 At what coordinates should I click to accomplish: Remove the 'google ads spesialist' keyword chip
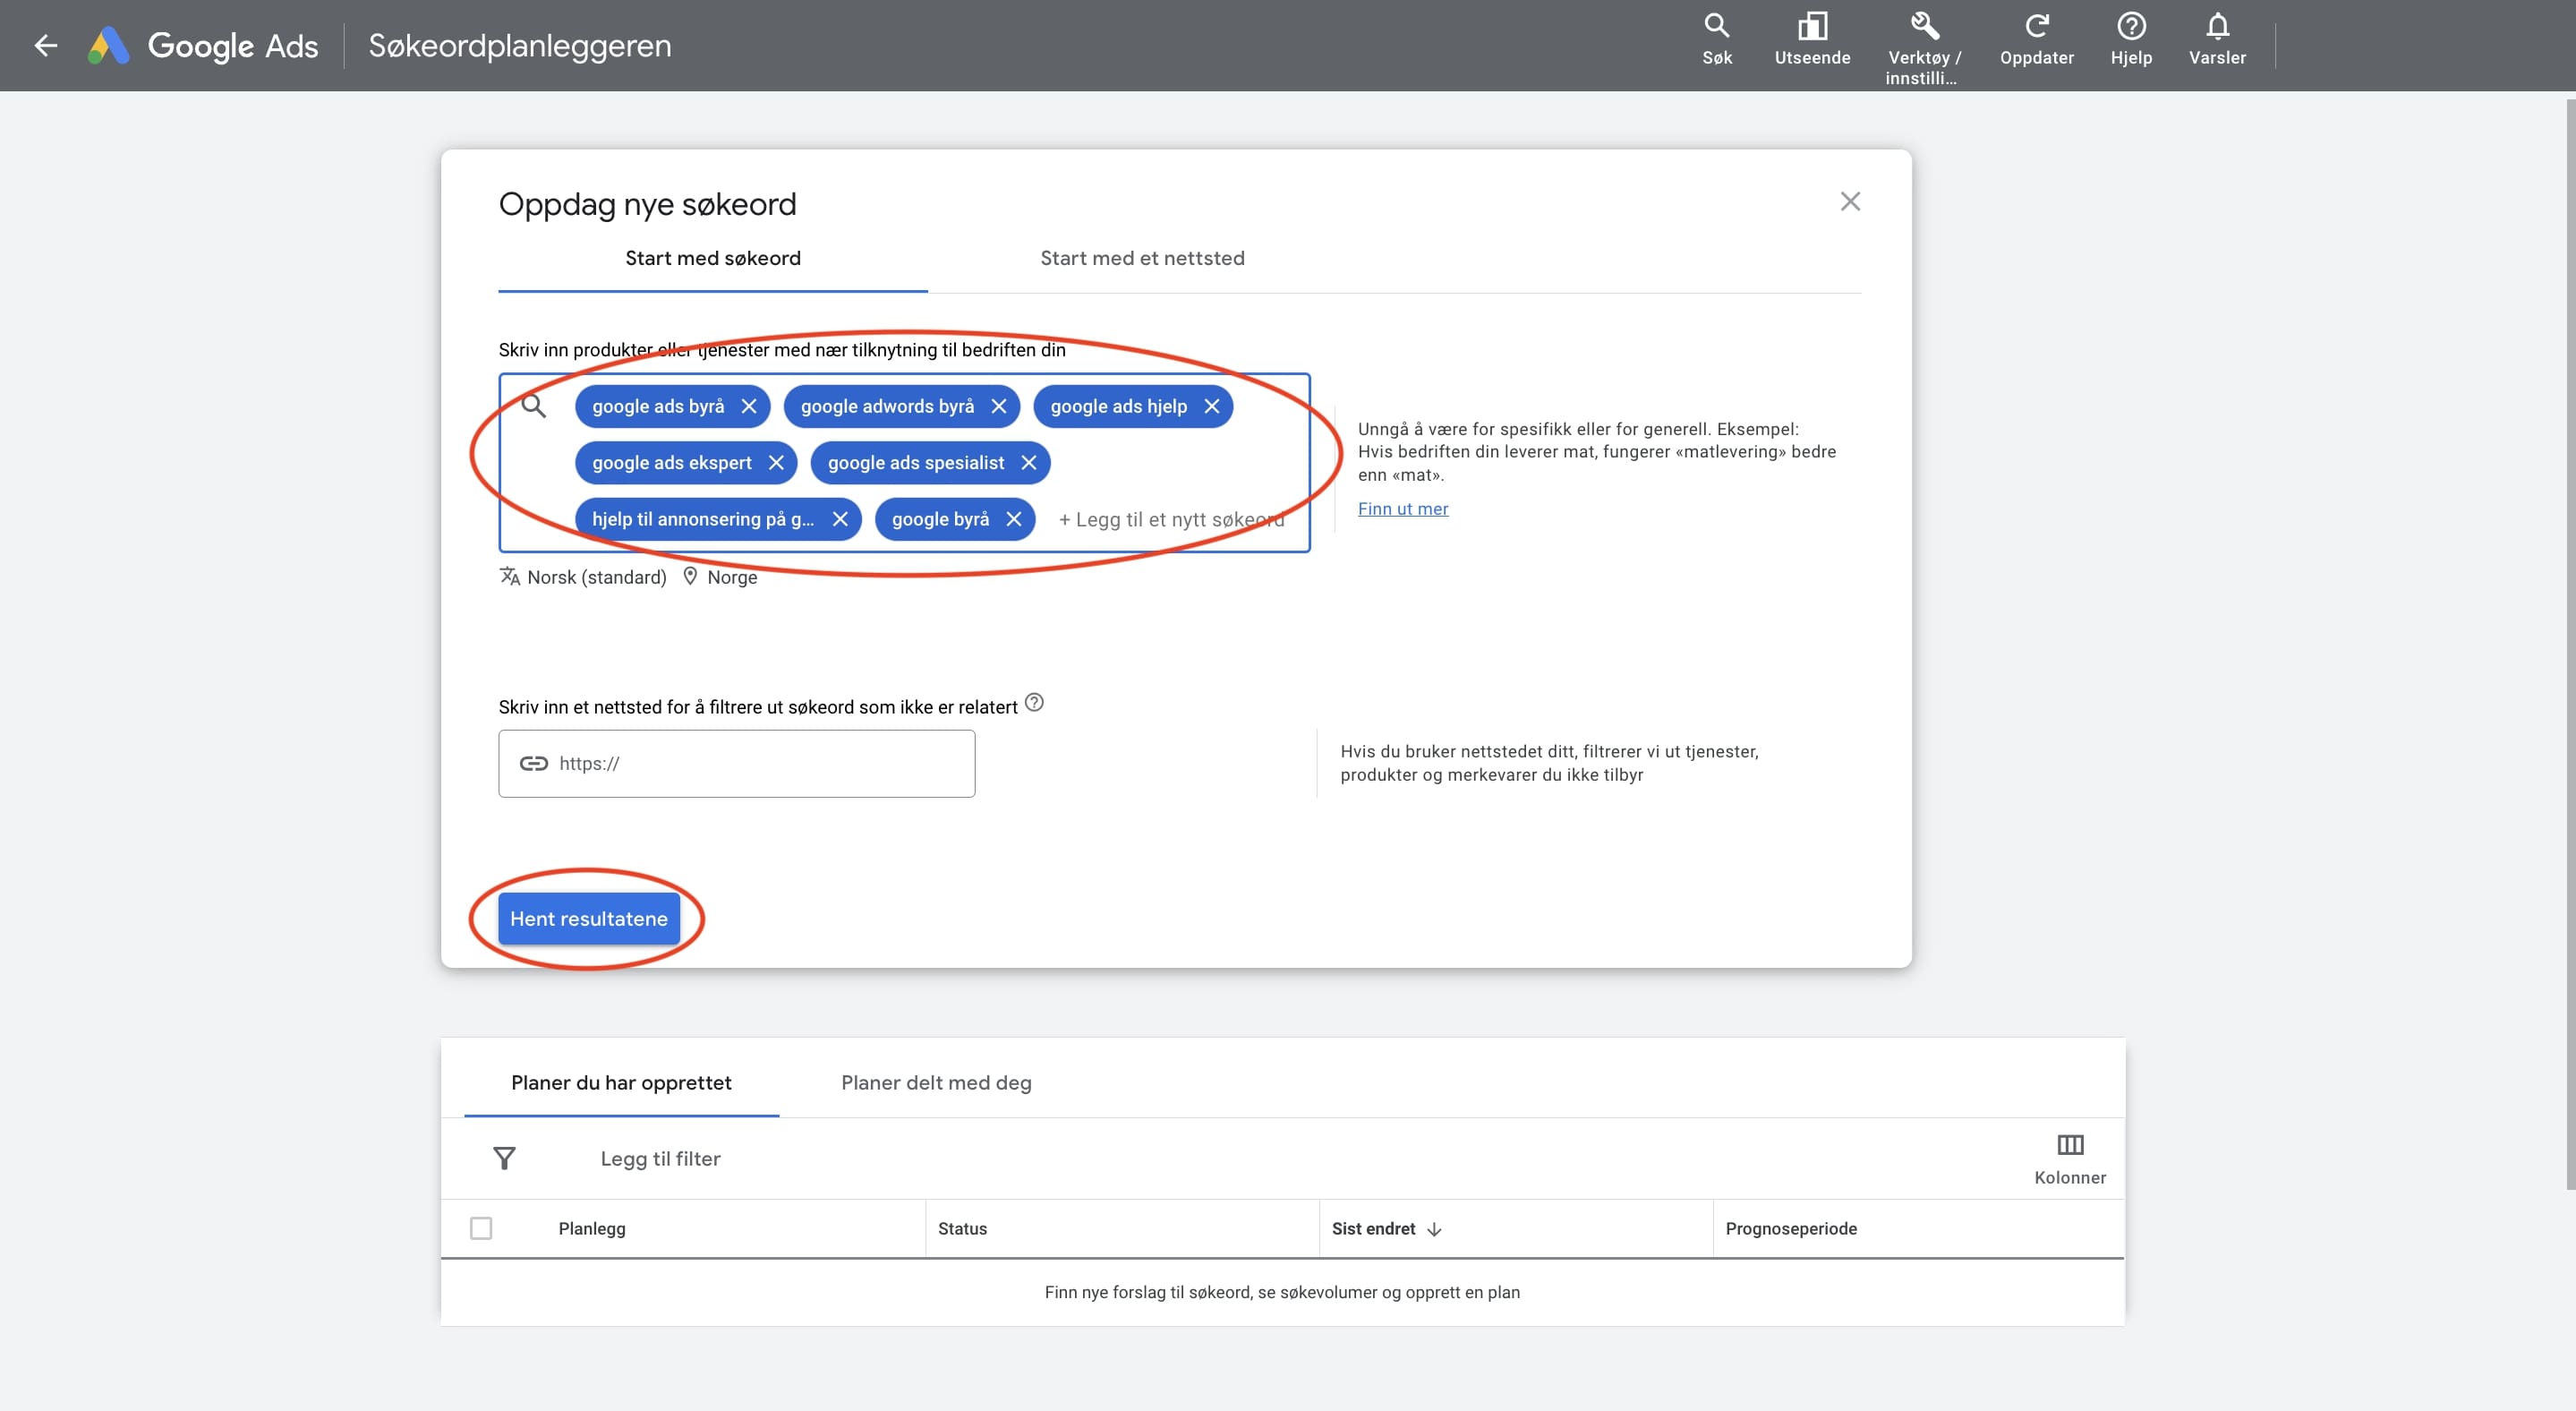(1028, 463)
